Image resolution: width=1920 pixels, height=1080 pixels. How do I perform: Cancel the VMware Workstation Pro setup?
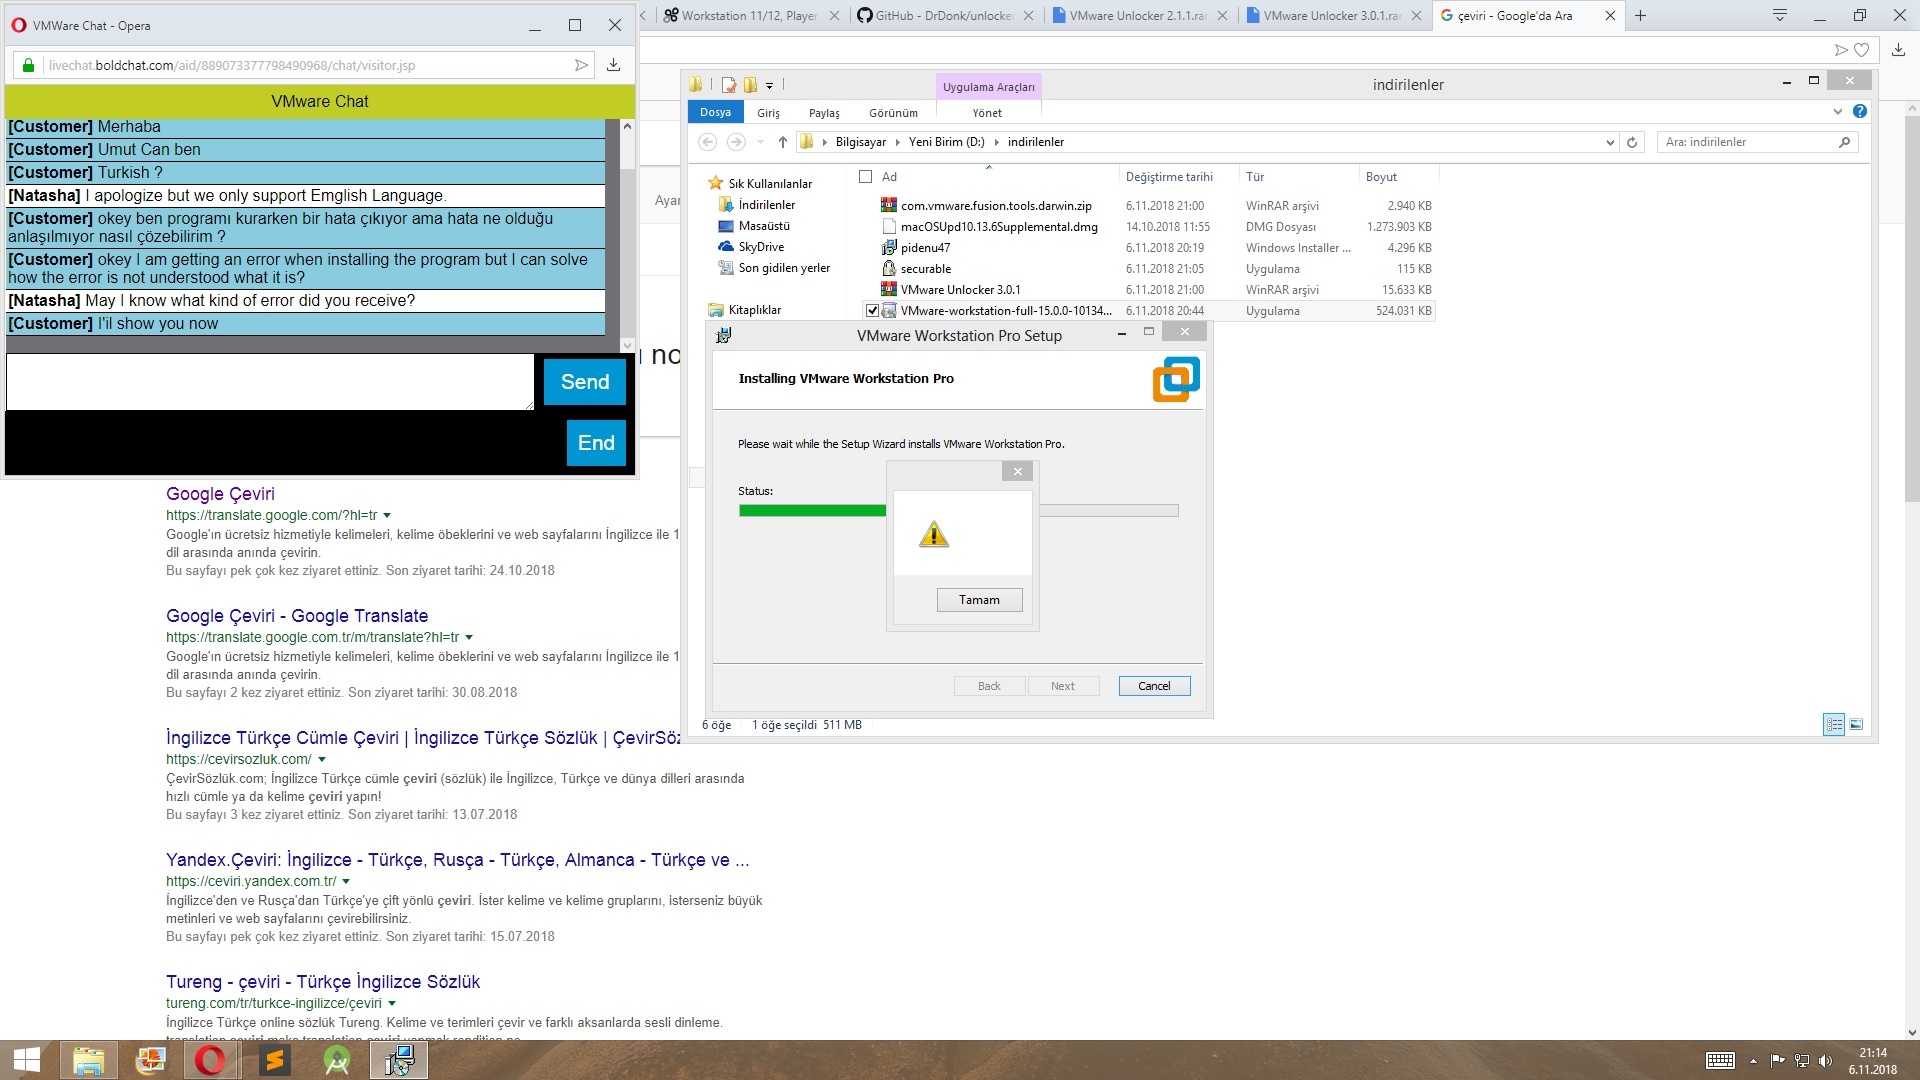click(1153, 686)
